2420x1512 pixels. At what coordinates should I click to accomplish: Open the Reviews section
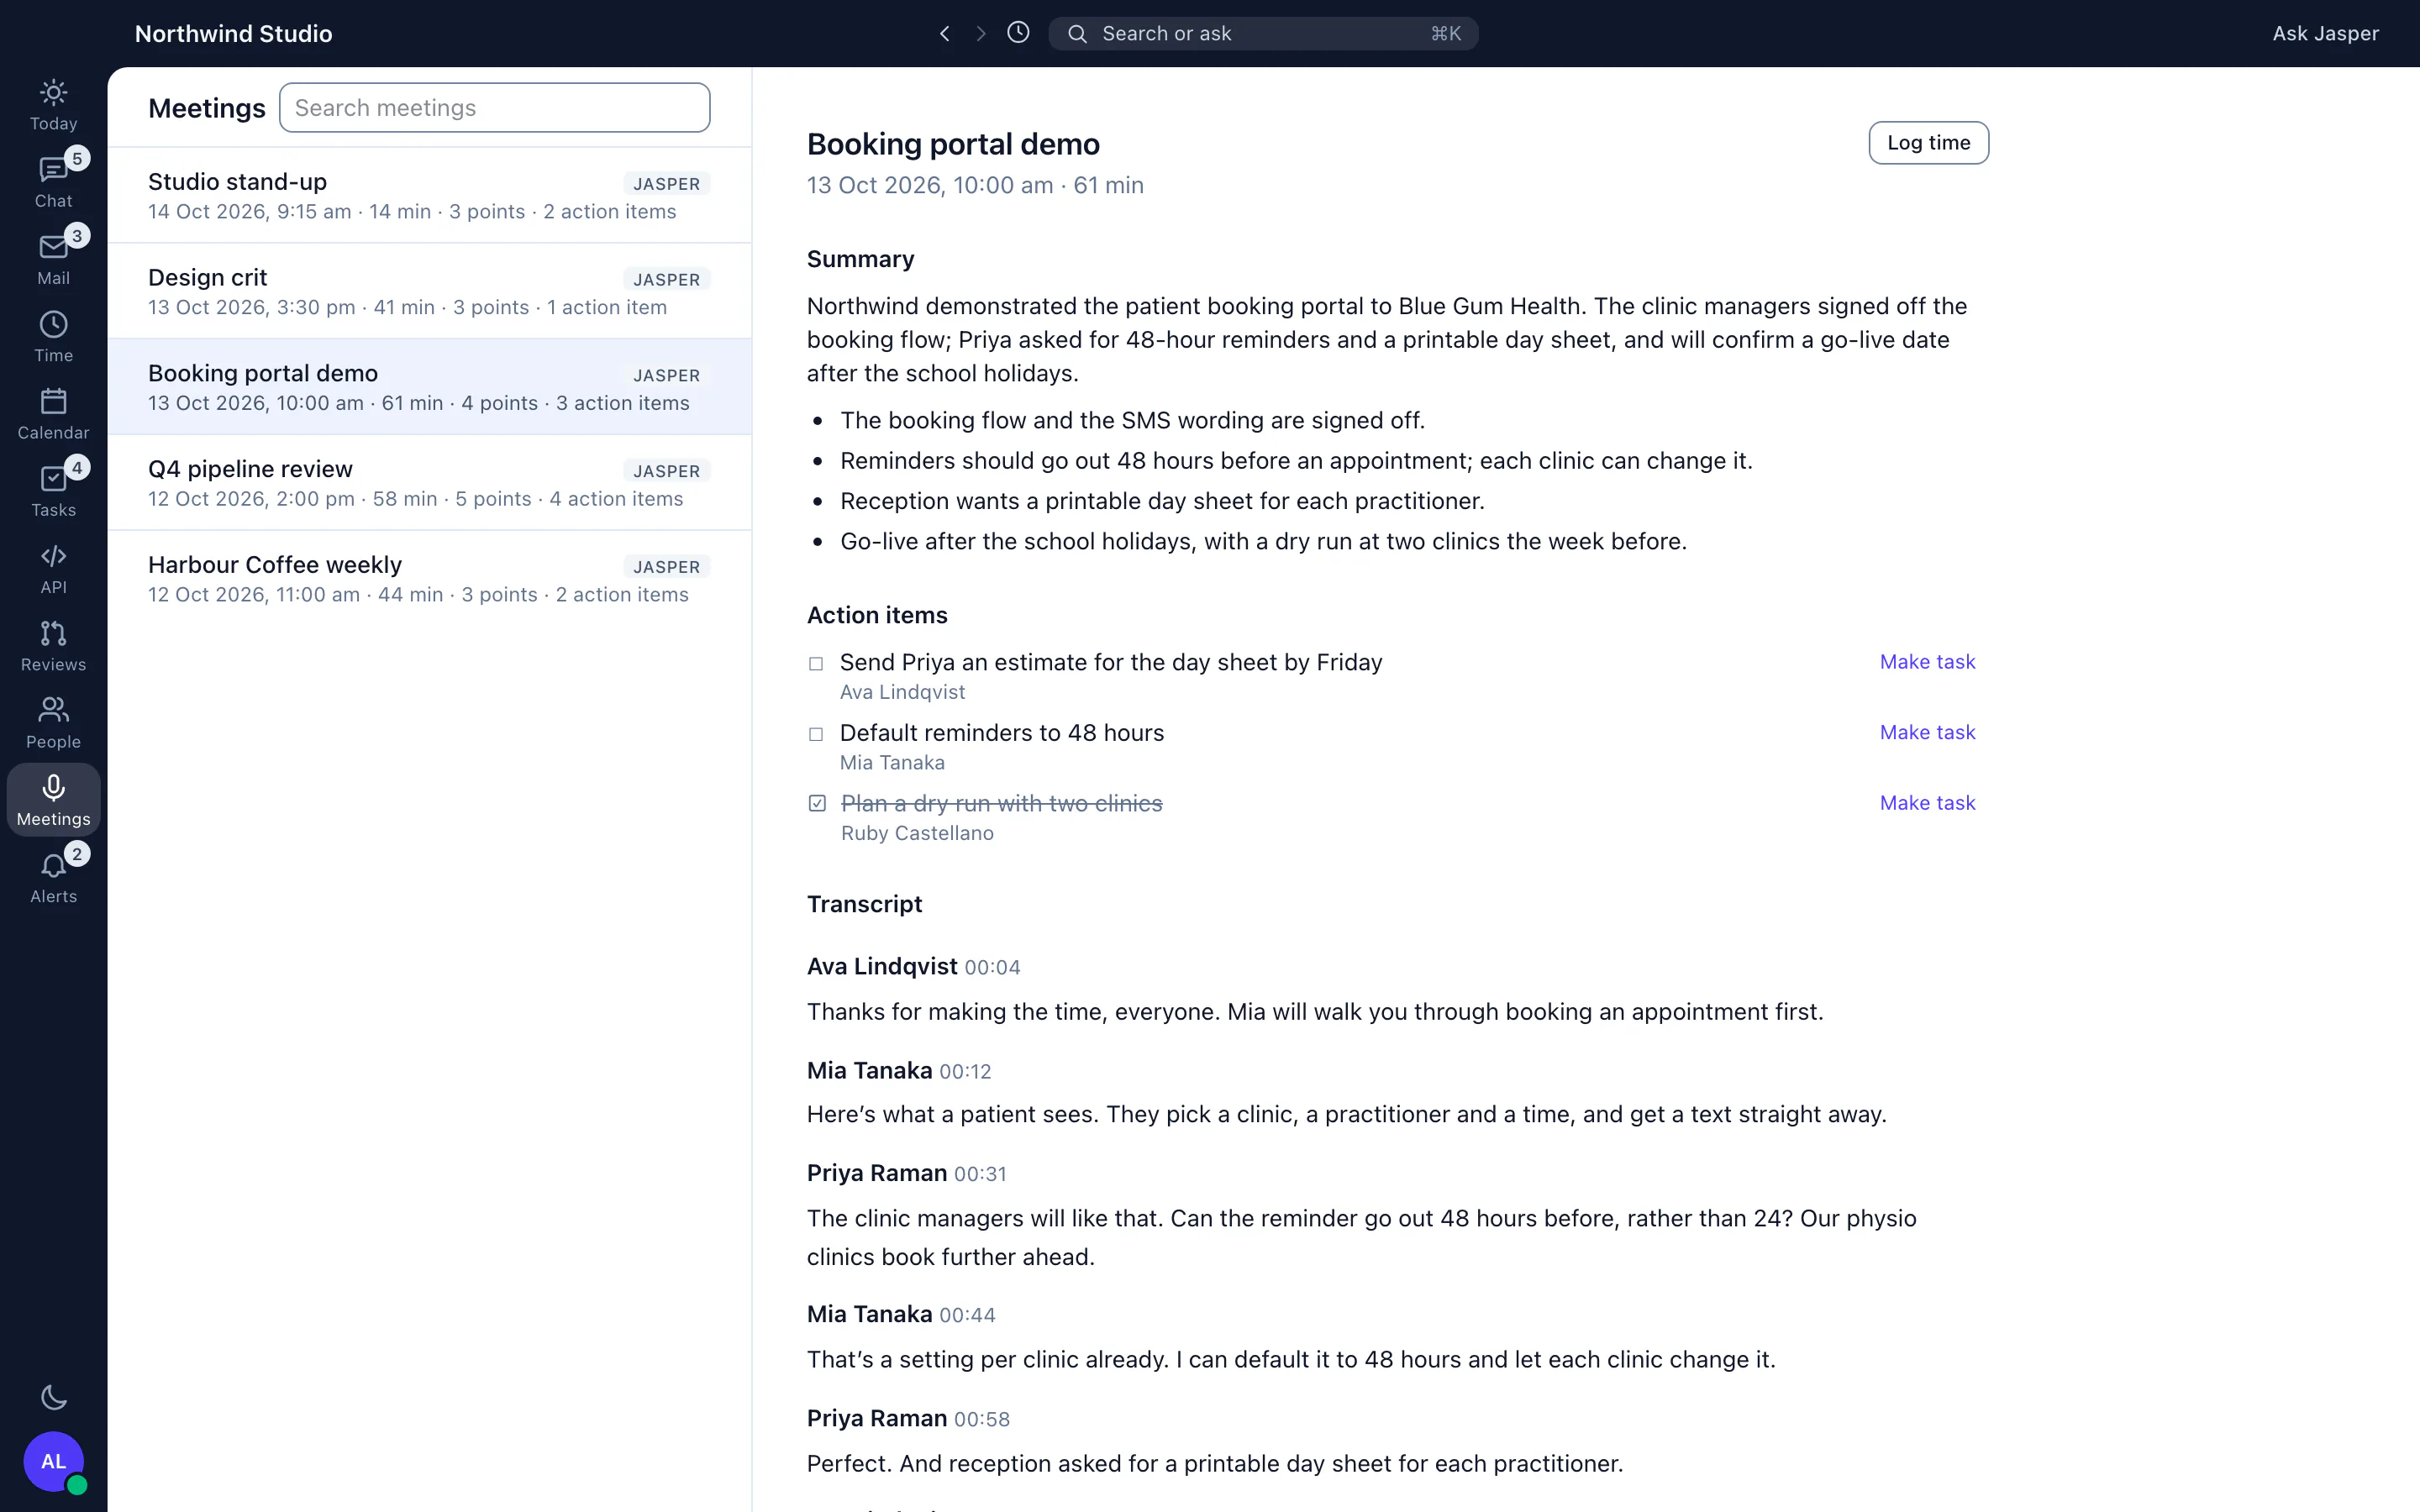click(x=53, y=646)
